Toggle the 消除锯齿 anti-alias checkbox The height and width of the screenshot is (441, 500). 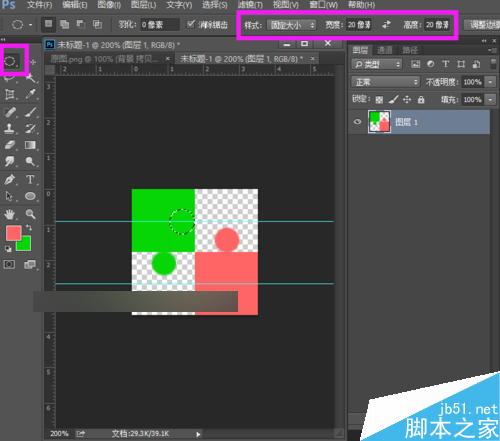191,24
